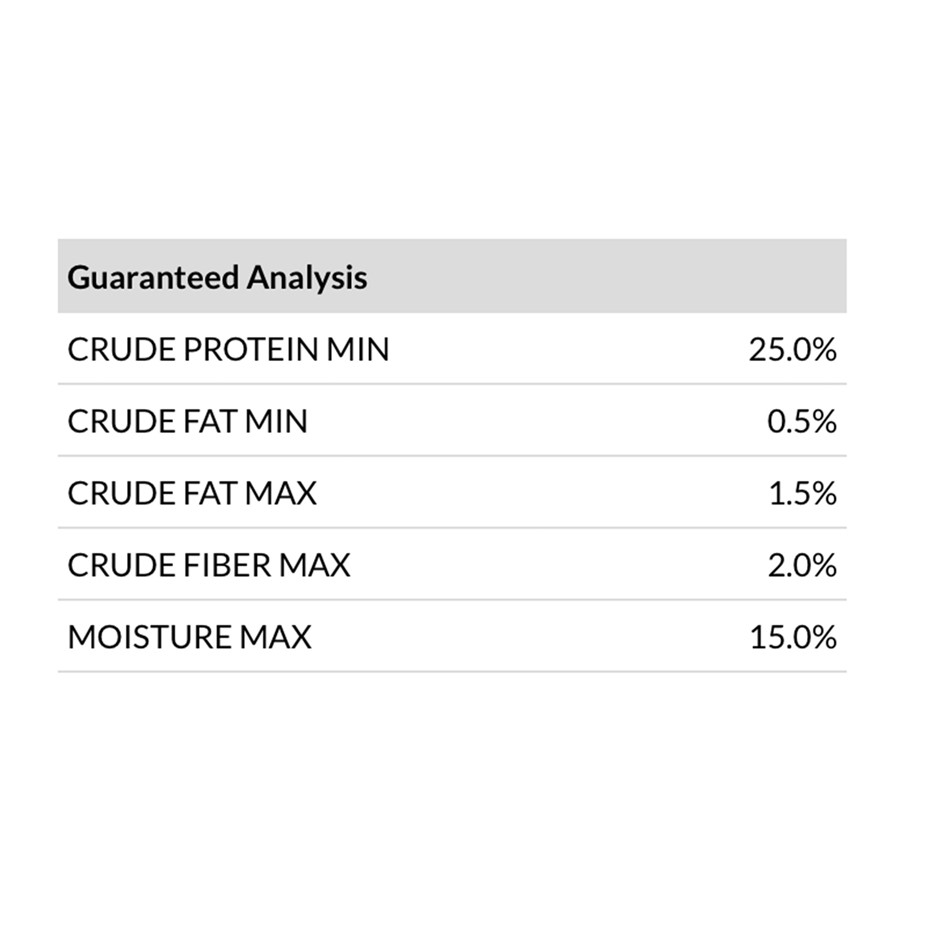Click the word MOISTURE in the last row
Viewport: 940px width, 940px height.
point(149,638)
